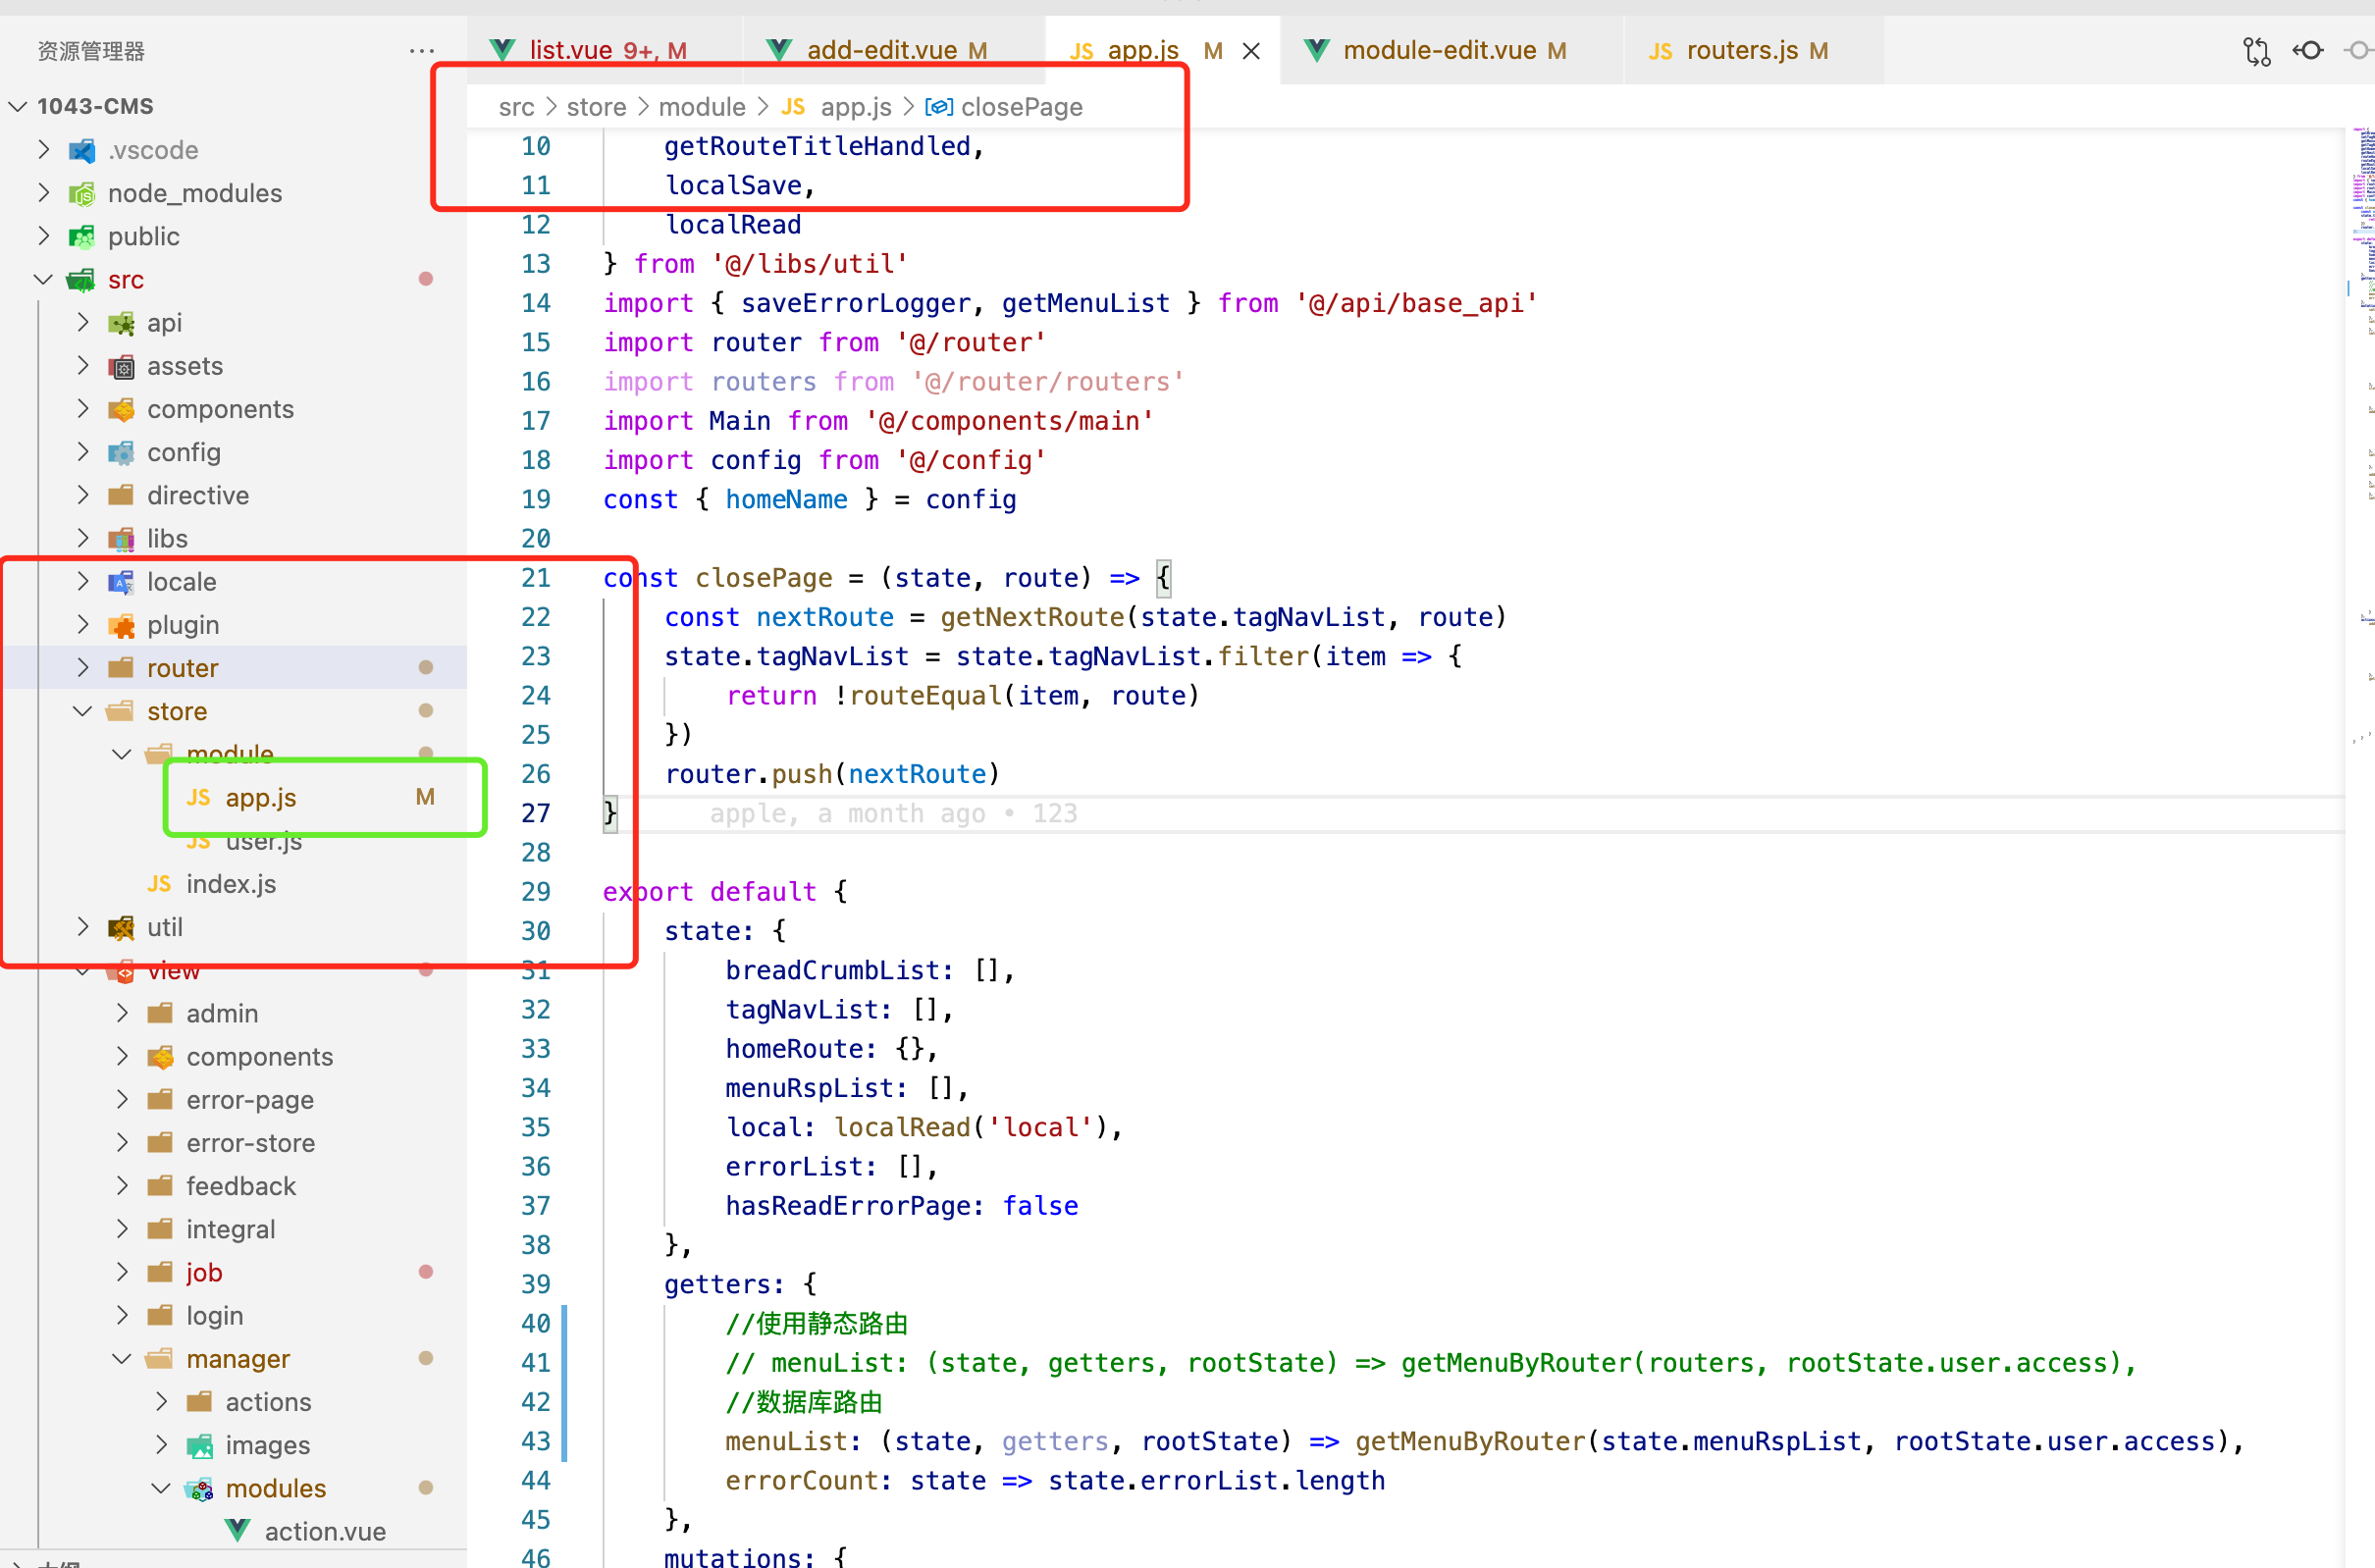Expand the router folder
The width and height of the screenshot is (2375, 1568).
[x=83, y=668]
